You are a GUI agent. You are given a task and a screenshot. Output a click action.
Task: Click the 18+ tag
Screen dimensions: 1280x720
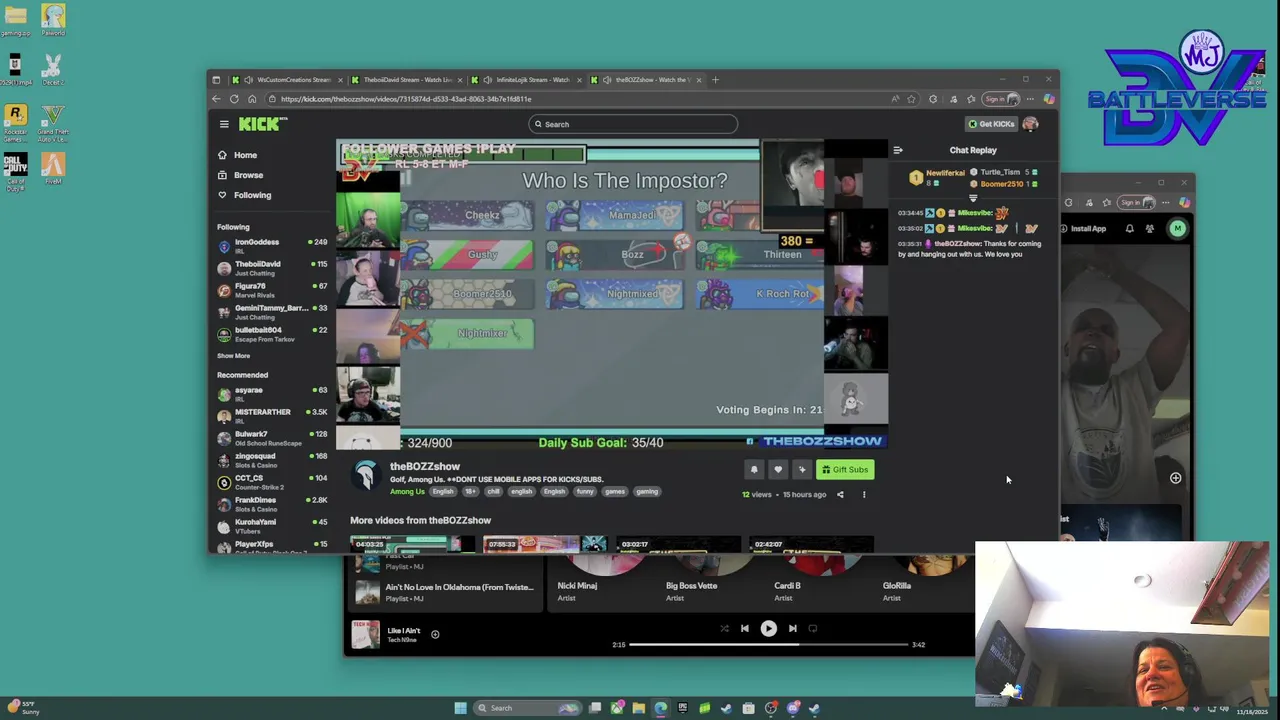[x=470, y=491]
